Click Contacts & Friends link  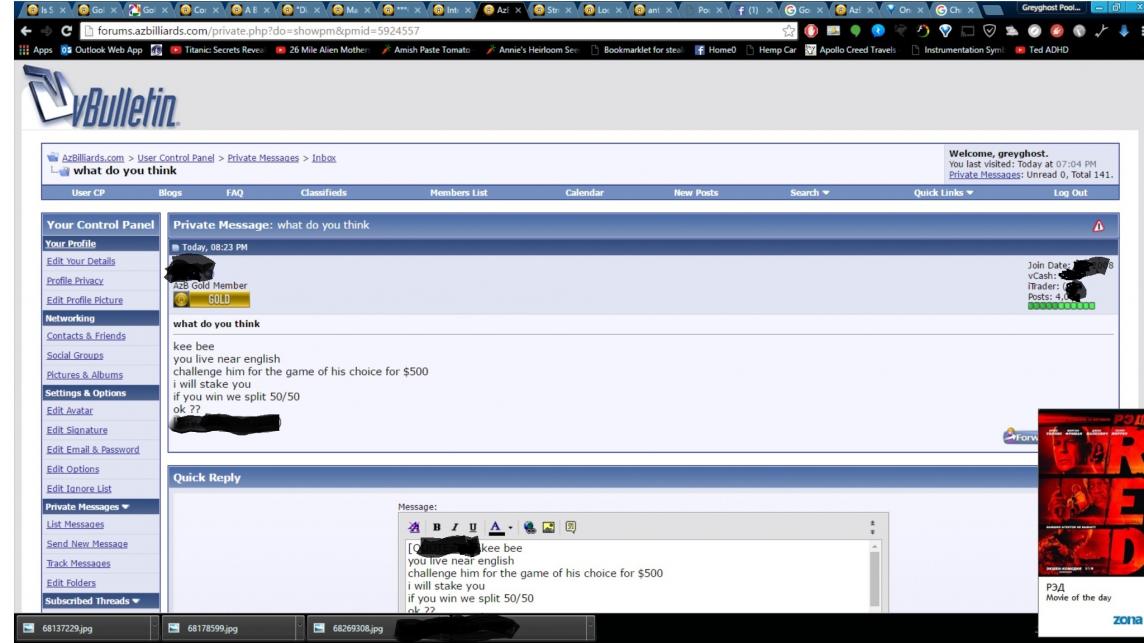coord(86,336)
